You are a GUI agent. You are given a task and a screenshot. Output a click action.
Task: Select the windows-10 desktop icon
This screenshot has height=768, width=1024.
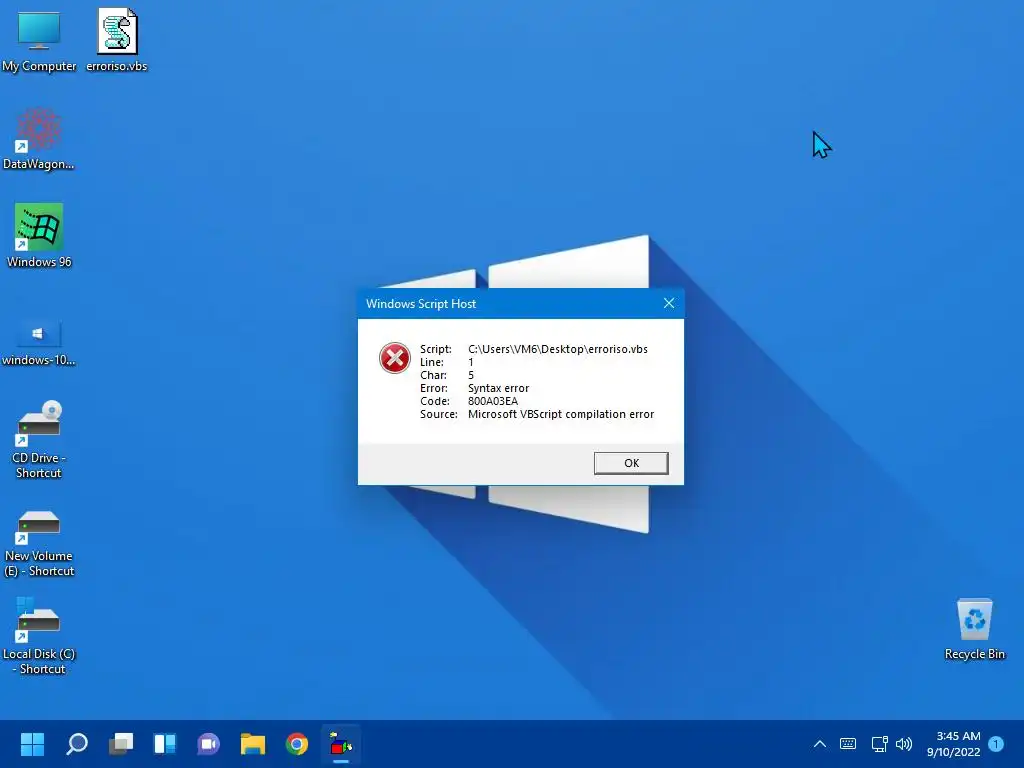39,342
